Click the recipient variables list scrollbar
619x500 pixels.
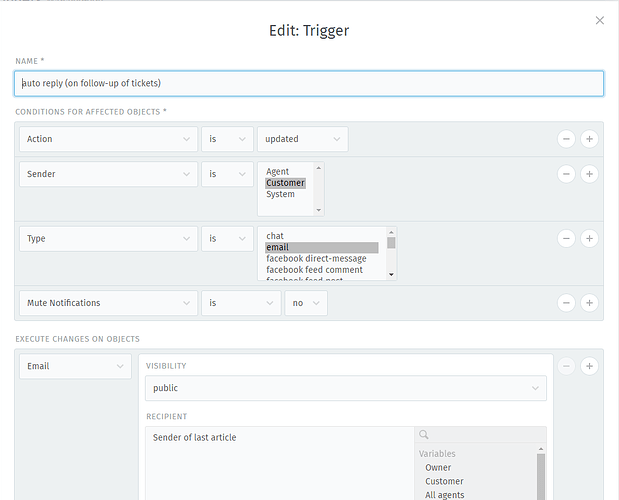click(541, 477)
